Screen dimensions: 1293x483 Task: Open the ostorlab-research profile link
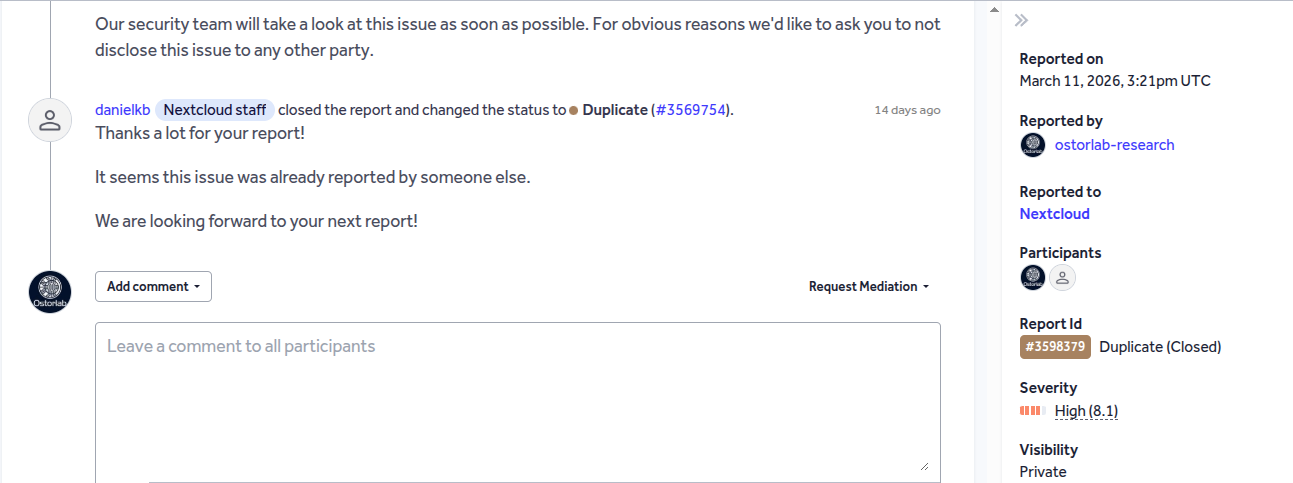click(x=1114, y=145)
